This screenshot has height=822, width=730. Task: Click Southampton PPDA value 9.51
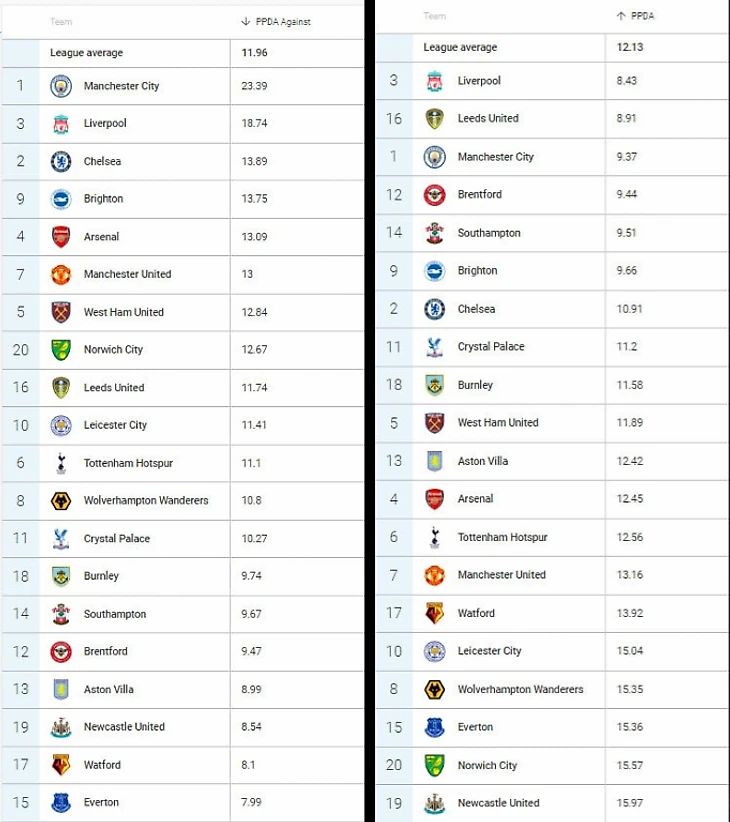[626, 233]
